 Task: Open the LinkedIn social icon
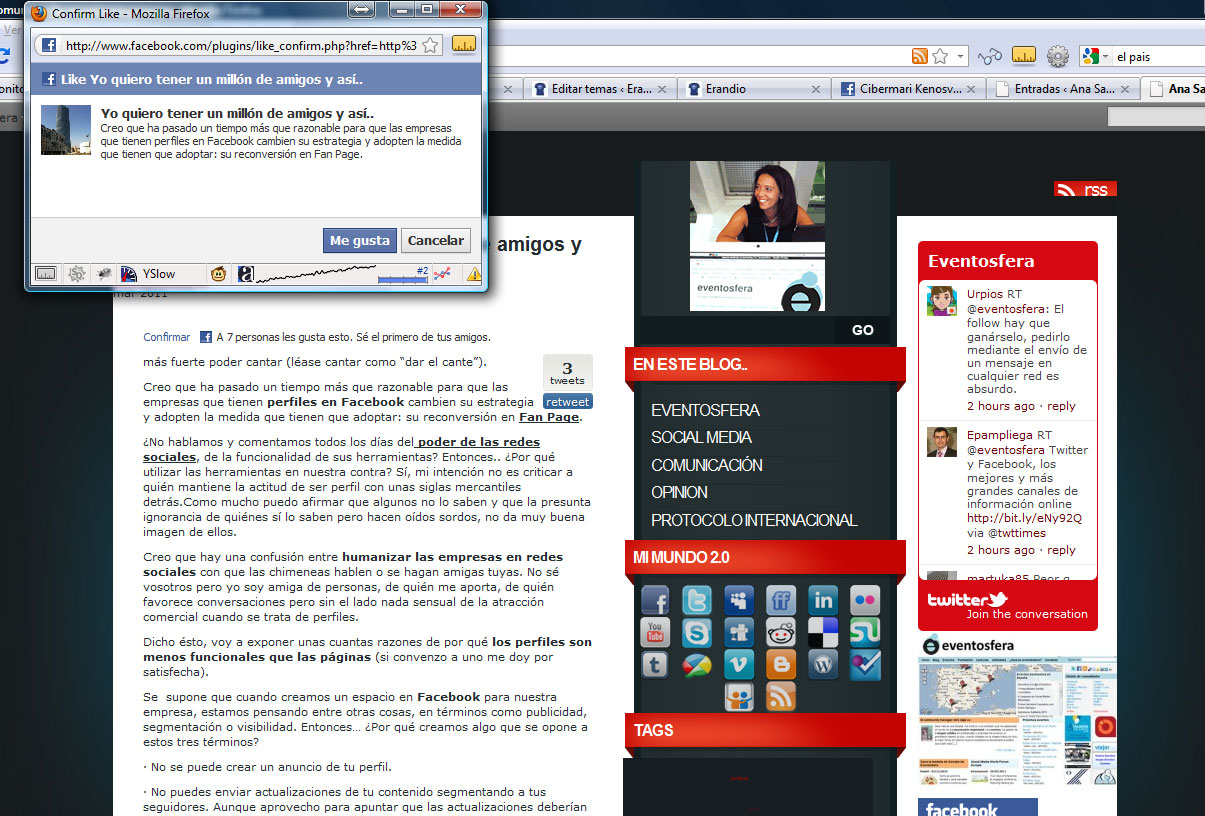(823, 600)
